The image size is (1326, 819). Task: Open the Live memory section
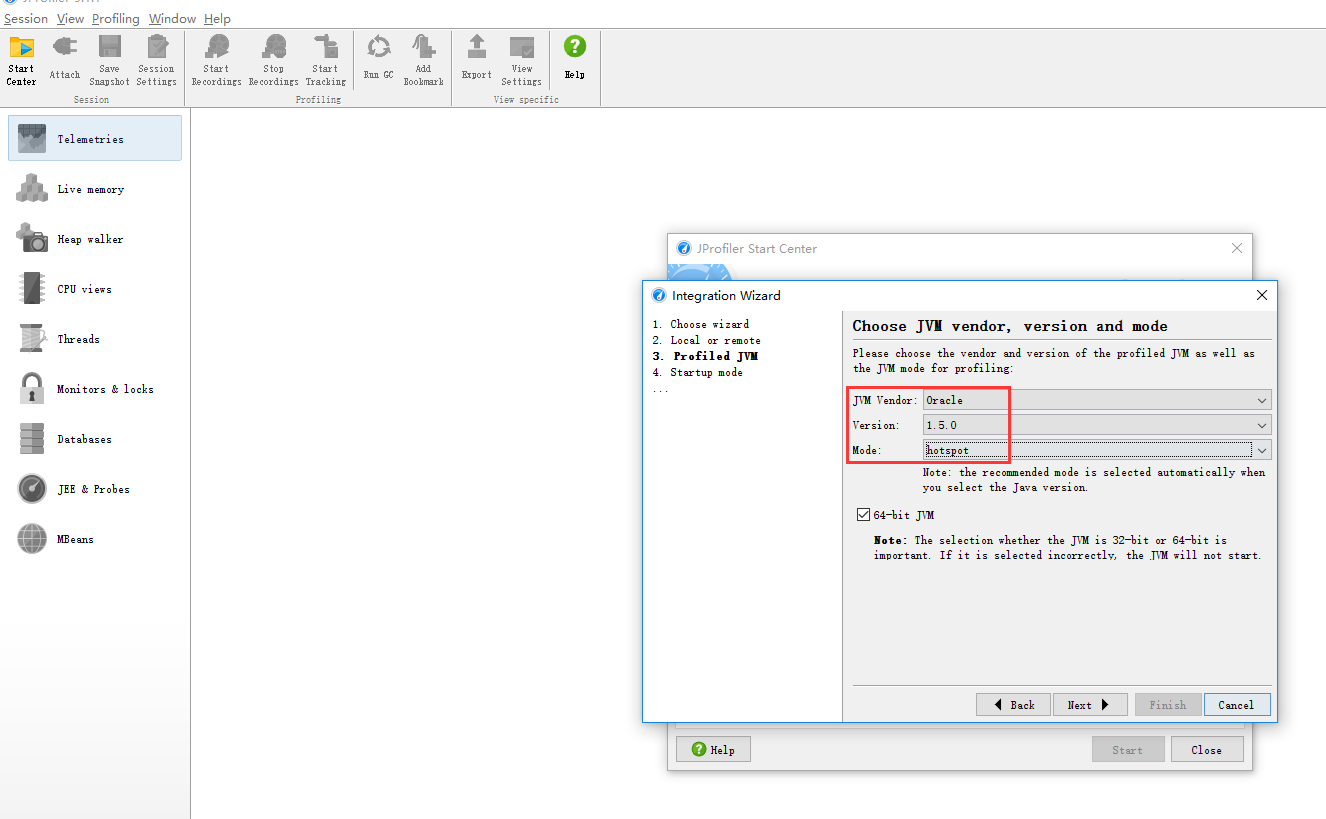click(95, 188)
